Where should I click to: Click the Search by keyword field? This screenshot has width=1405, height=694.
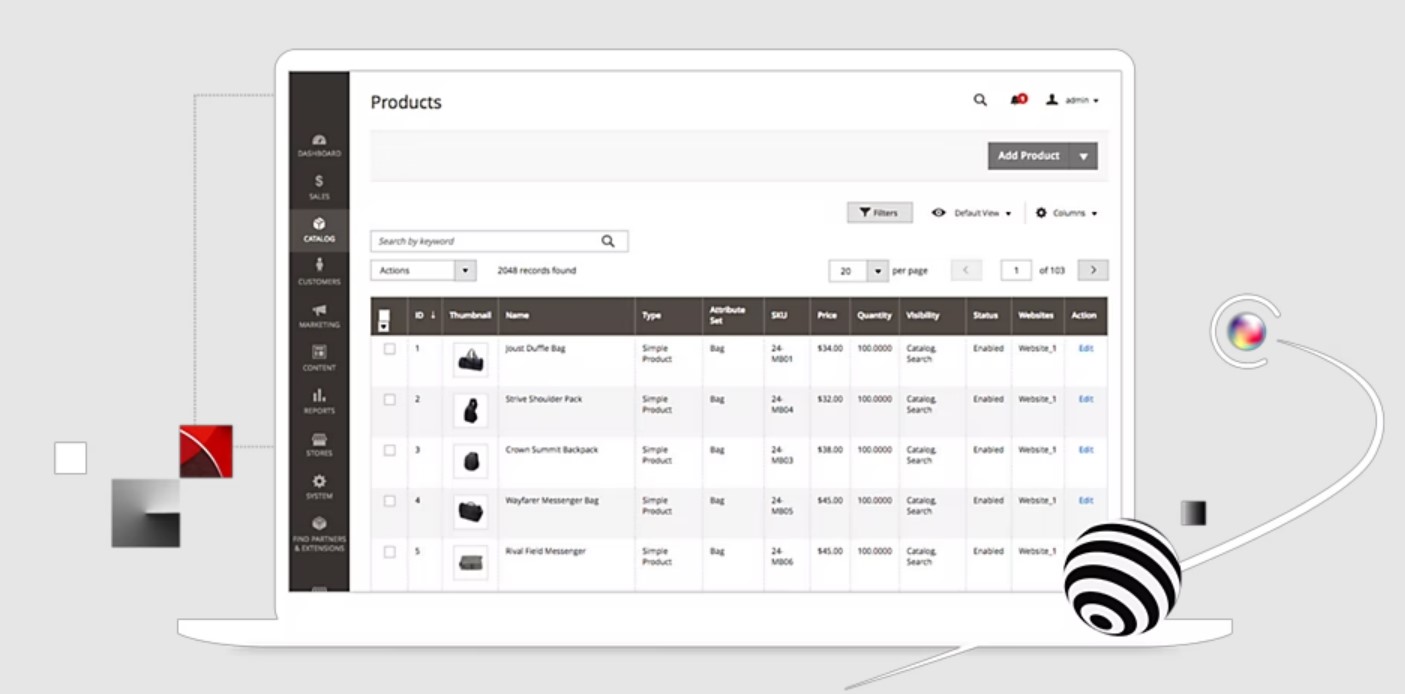point(499,241)
